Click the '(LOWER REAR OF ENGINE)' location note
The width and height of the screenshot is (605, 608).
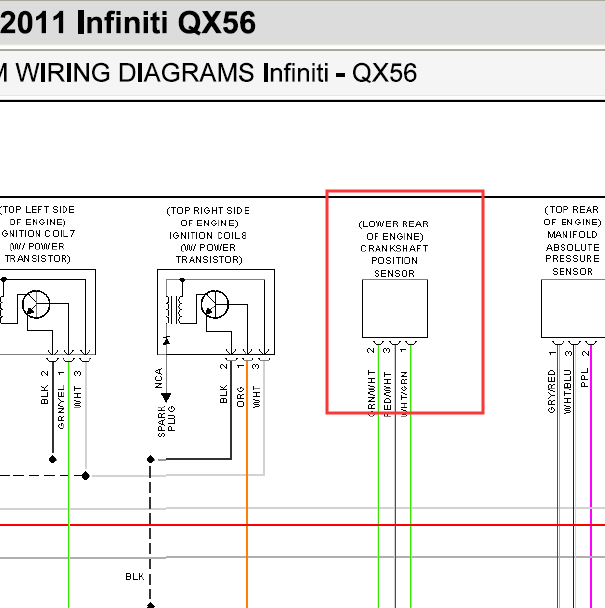point(394,230)
